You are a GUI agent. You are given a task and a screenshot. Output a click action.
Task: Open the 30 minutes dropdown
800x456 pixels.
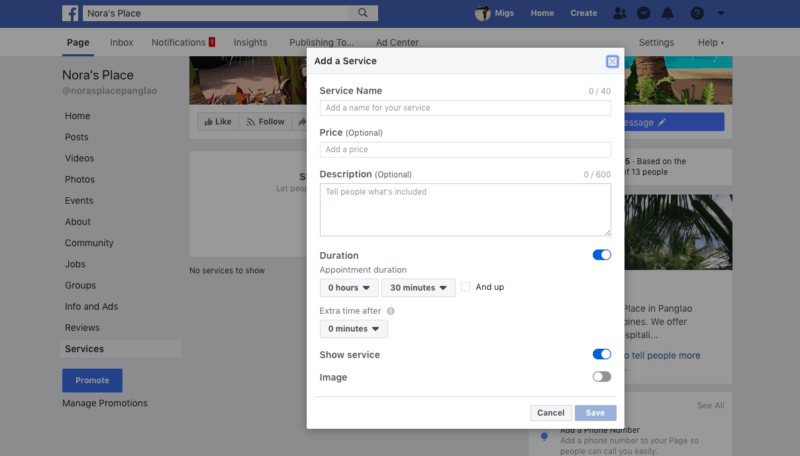pos(418,288)
